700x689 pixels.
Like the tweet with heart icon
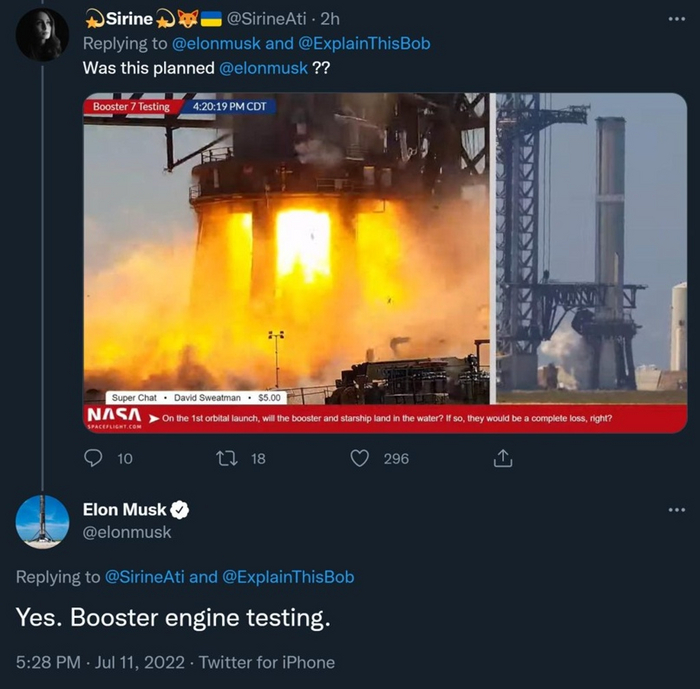[359, 458]
